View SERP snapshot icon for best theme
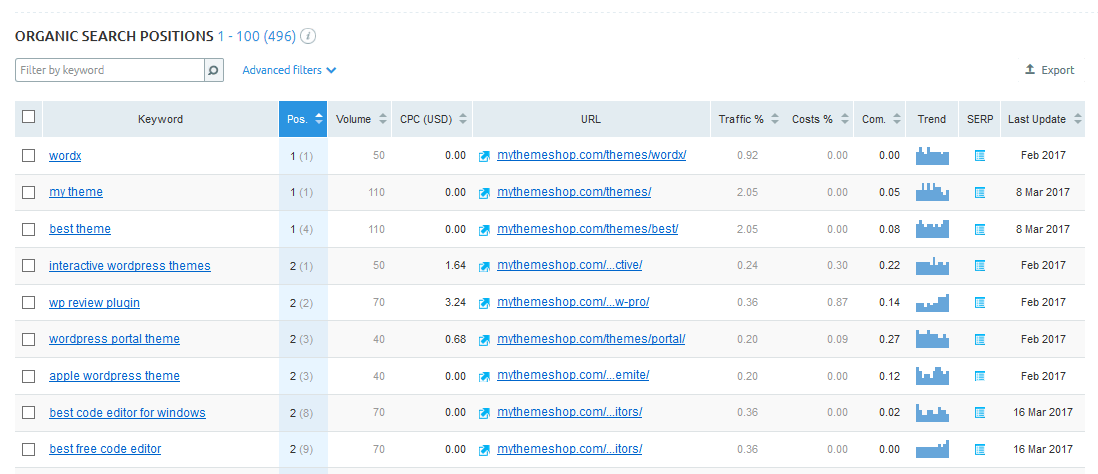This screenshot has width=1098, height=474. coord(980,229)
